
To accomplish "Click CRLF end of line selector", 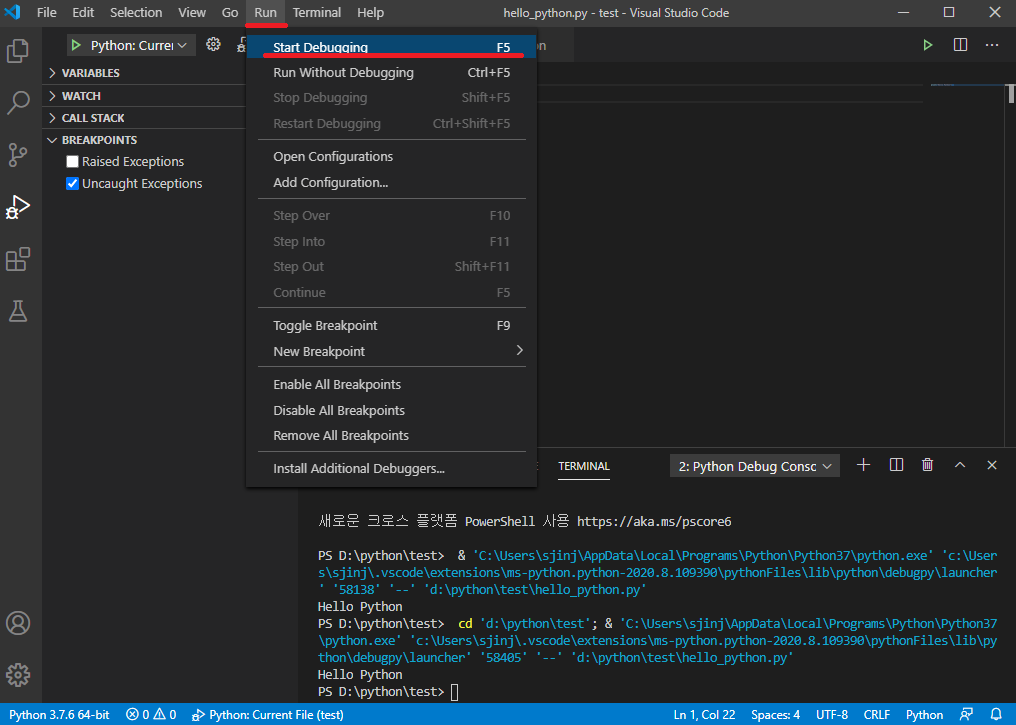I will point(877,715).
